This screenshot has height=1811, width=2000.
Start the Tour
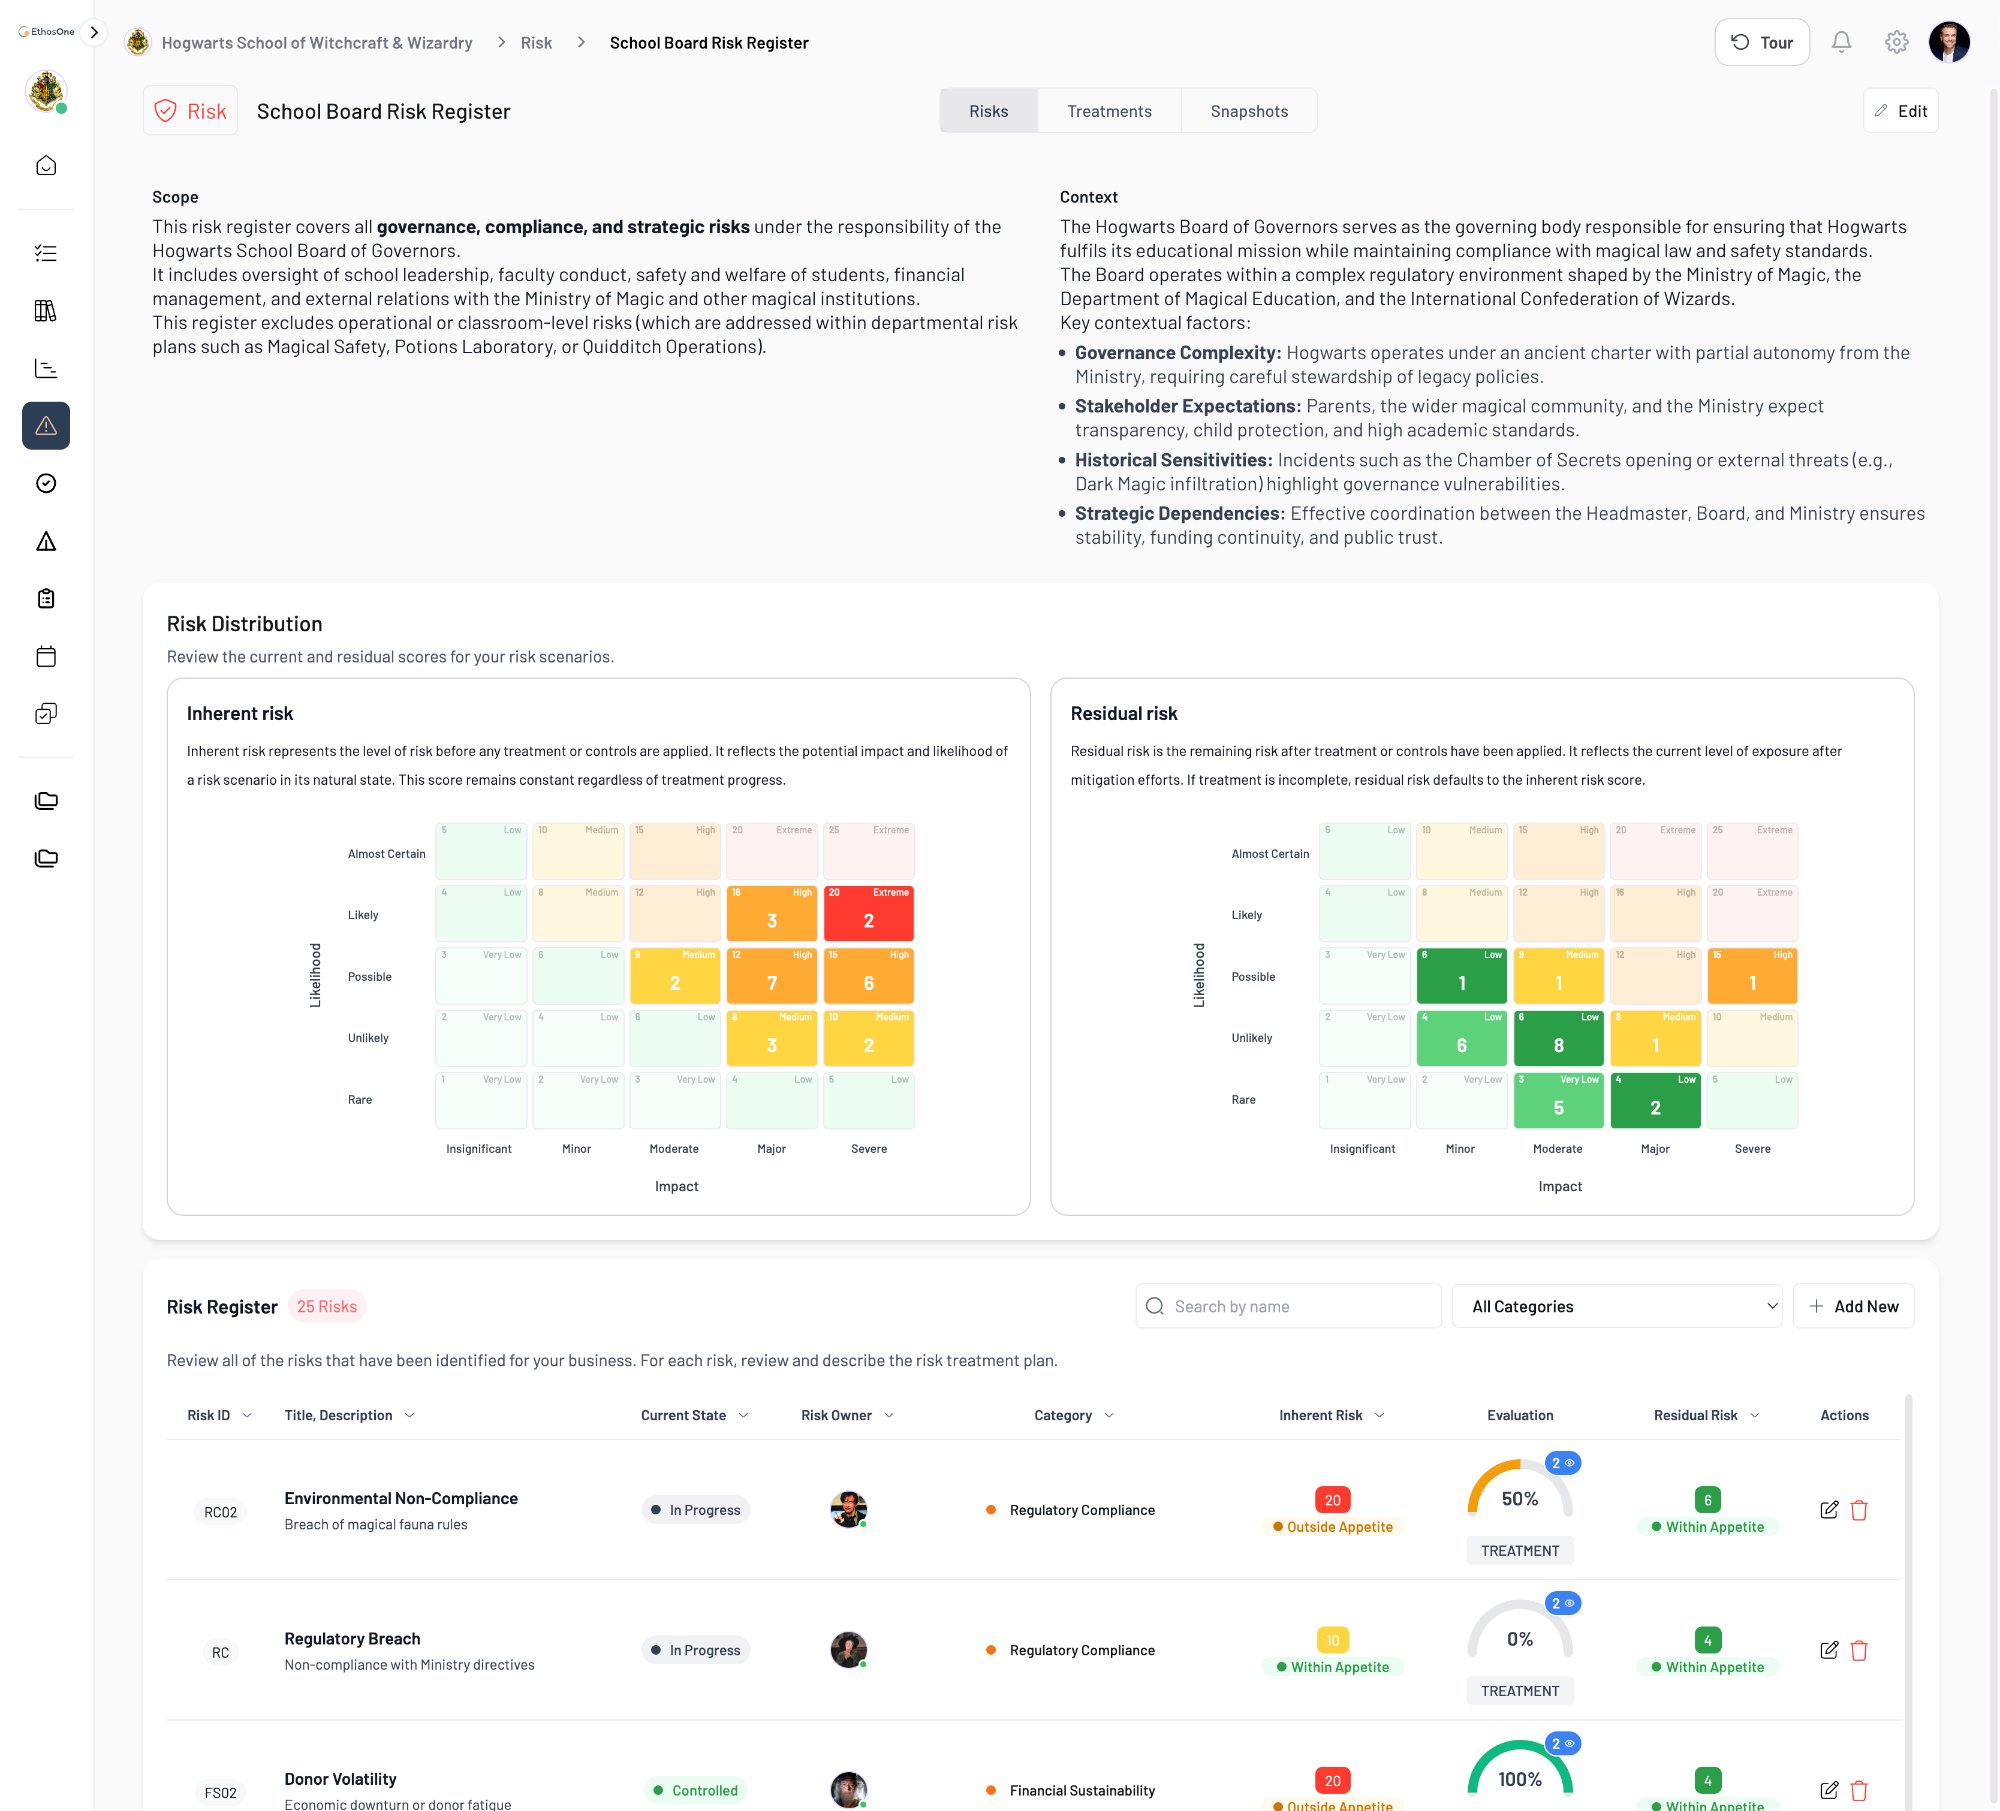1762,42
